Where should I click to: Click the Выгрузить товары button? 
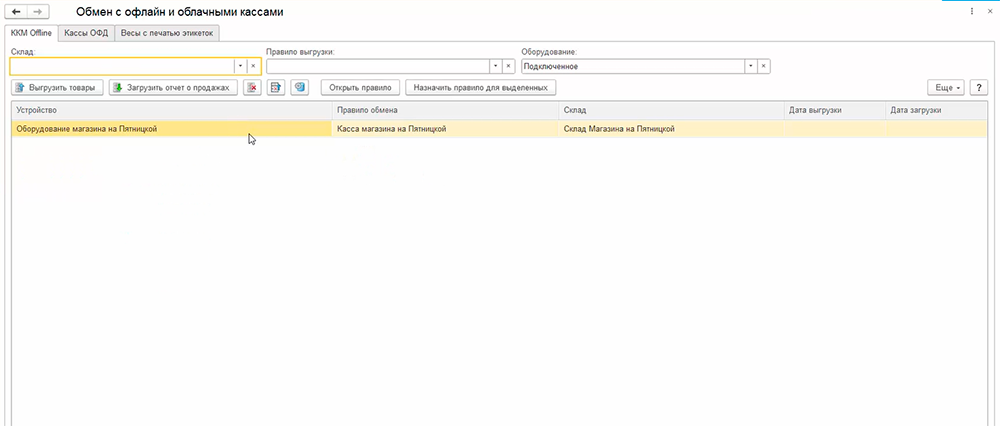click(57, 87)
